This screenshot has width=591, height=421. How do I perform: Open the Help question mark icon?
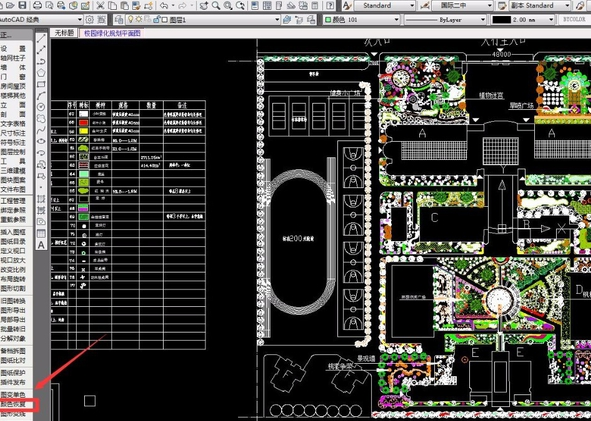[330, 5]
